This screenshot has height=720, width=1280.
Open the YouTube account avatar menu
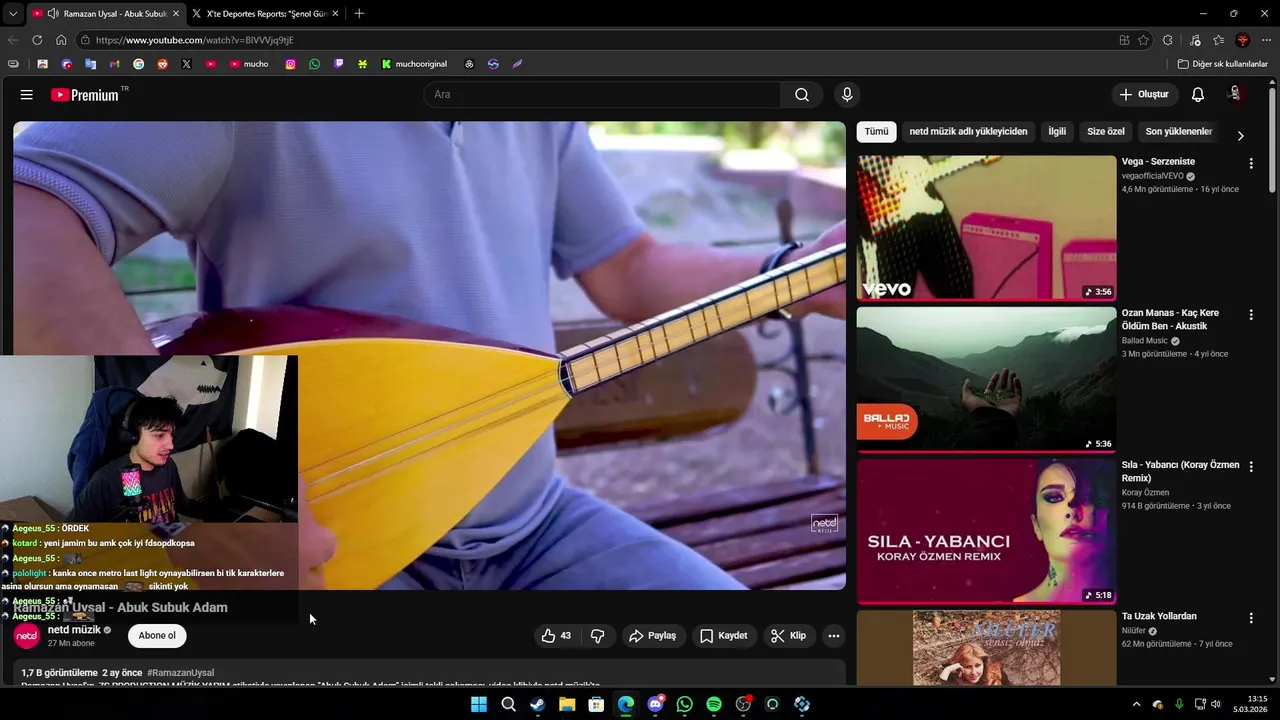[1236, 94]
